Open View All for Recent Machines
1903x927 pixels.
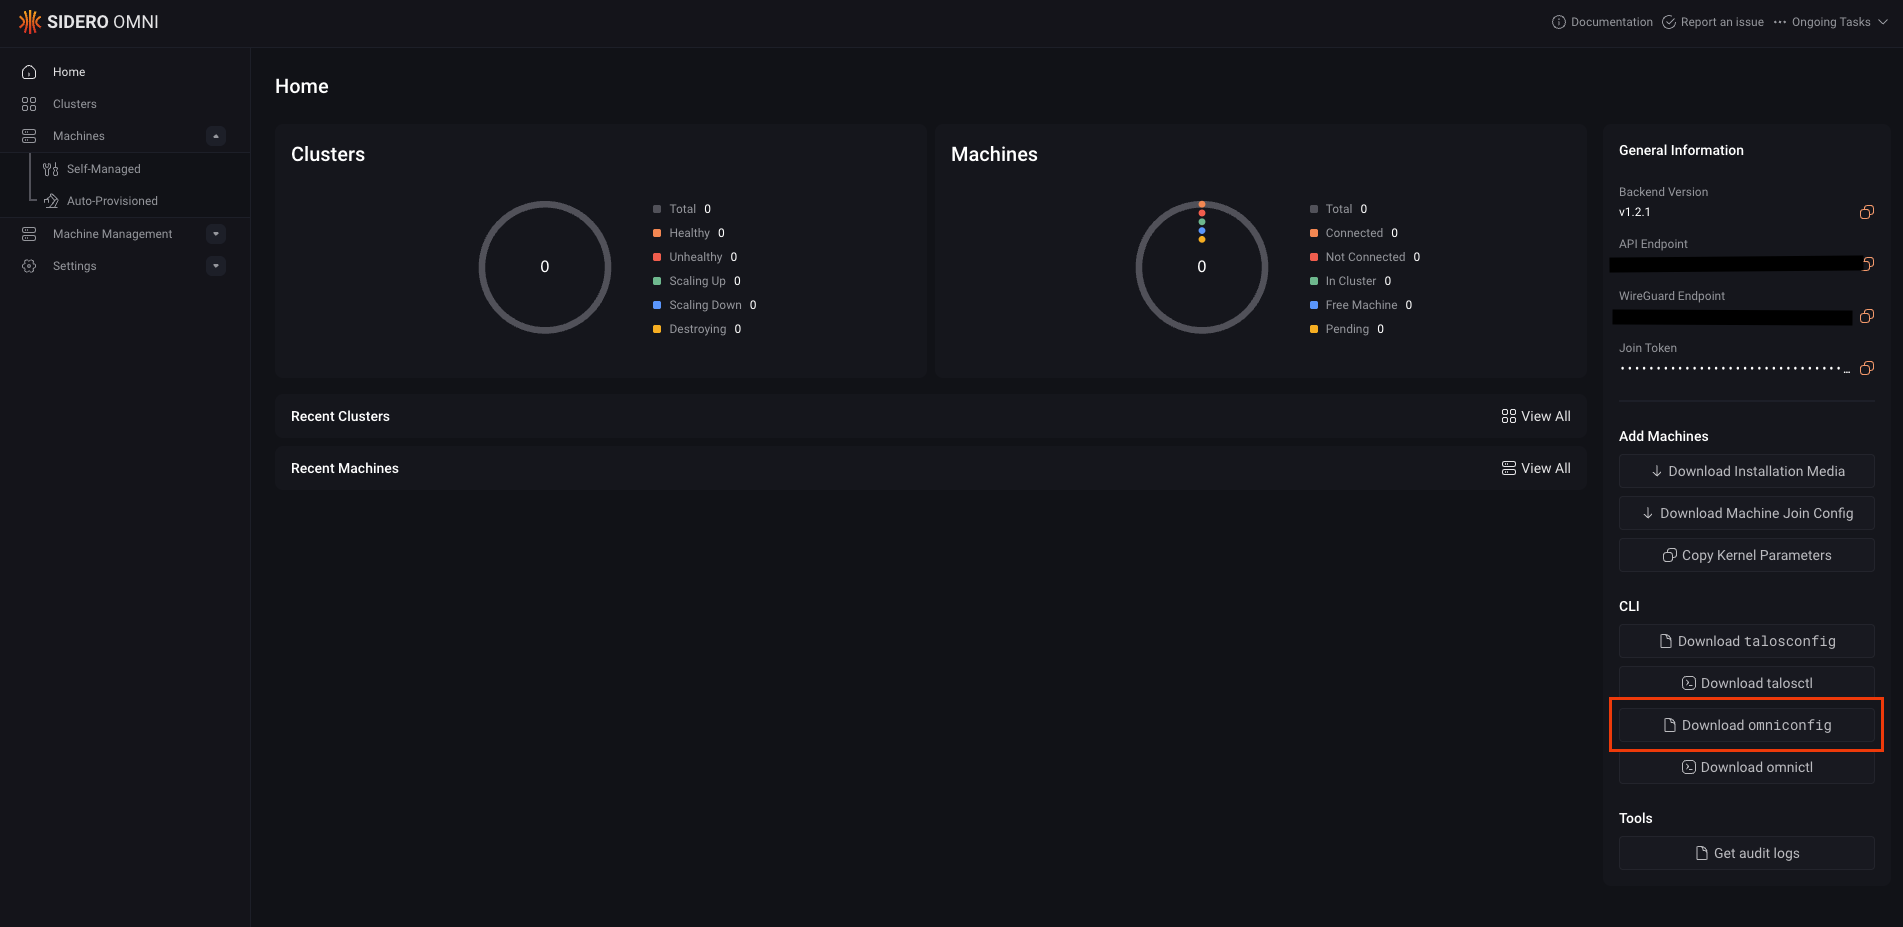[1536, 467]
